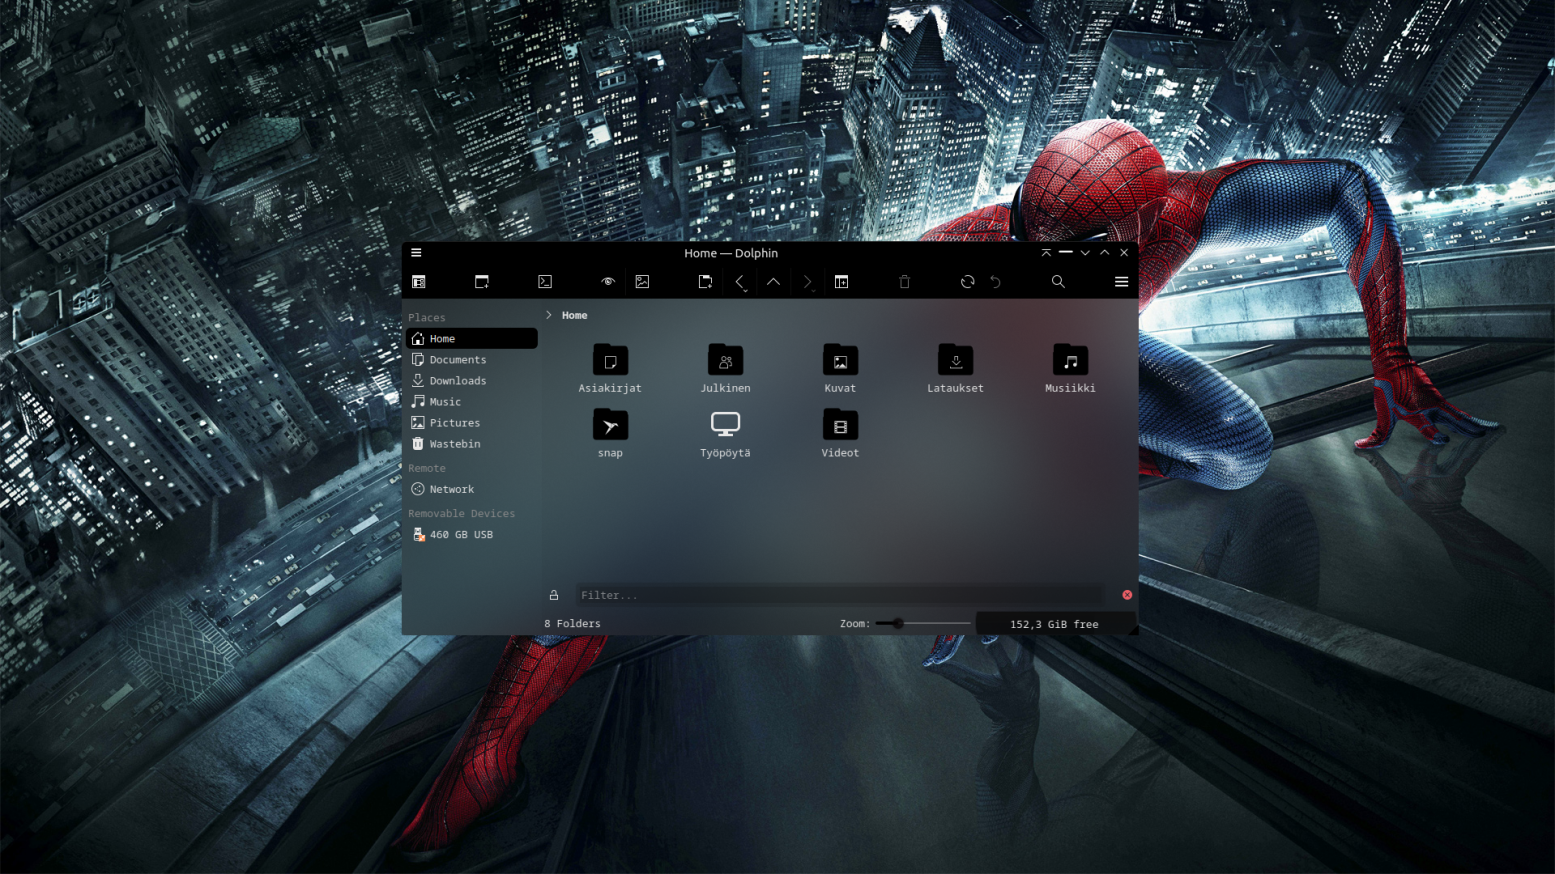Go forward with the right arrow
This screenshot has width=1555, height=874.
click(x=807, y=282)
